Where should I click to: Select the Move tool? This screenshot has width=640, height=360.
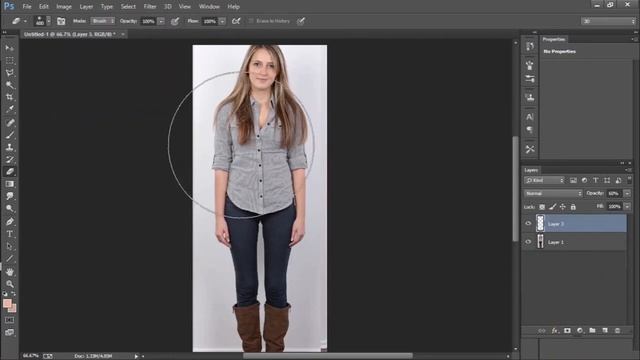[9, 48]
